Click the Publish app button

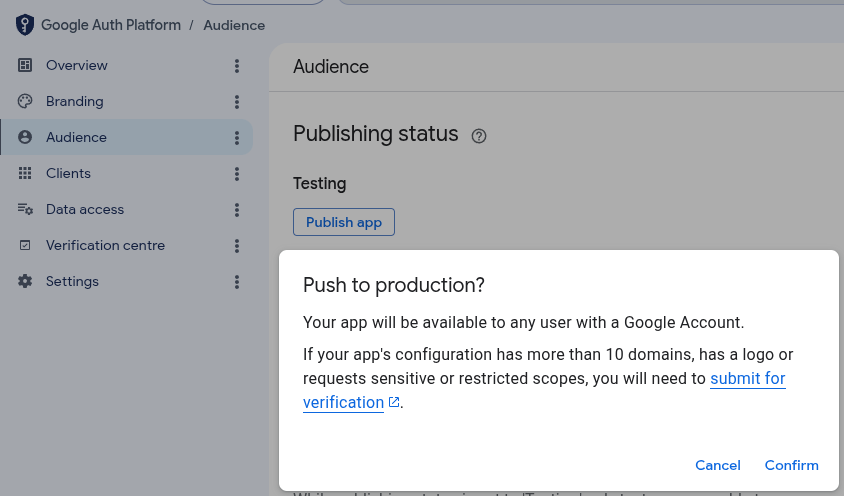pos(344,222)
